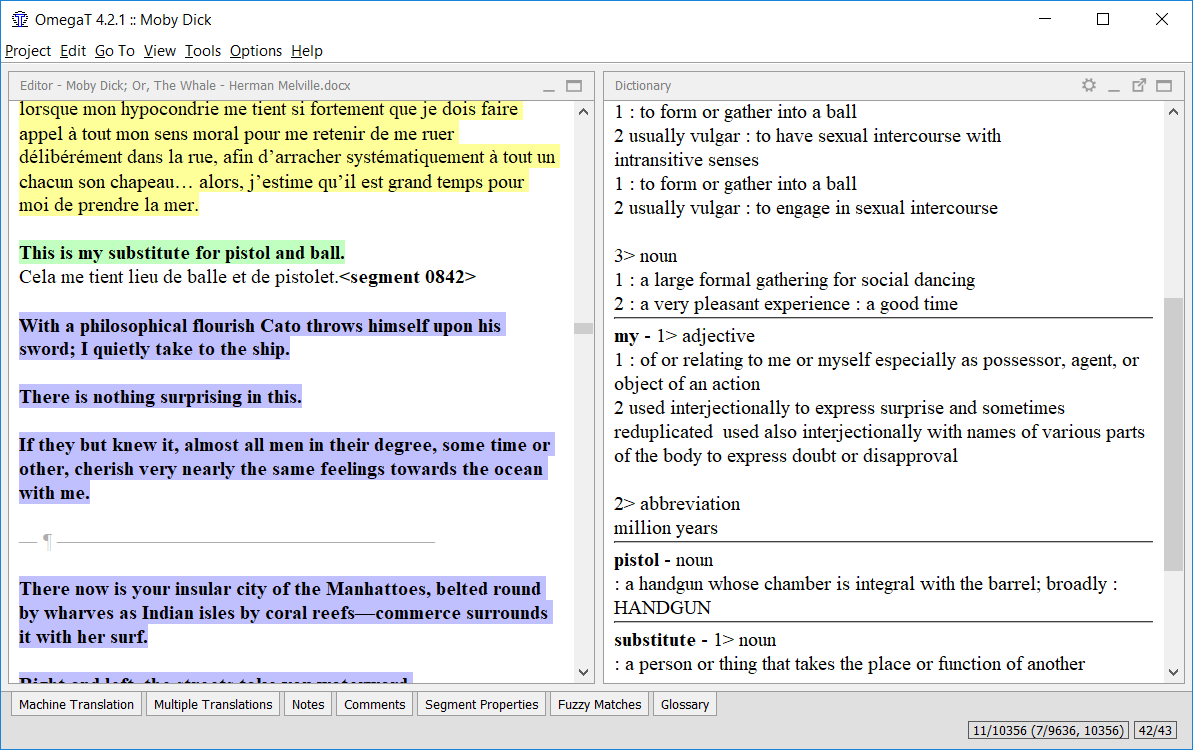The height and width of the screenshot is (750, 1193).
Task: Undock the Dictionary pane
Action: click(x=1139, y=85)
